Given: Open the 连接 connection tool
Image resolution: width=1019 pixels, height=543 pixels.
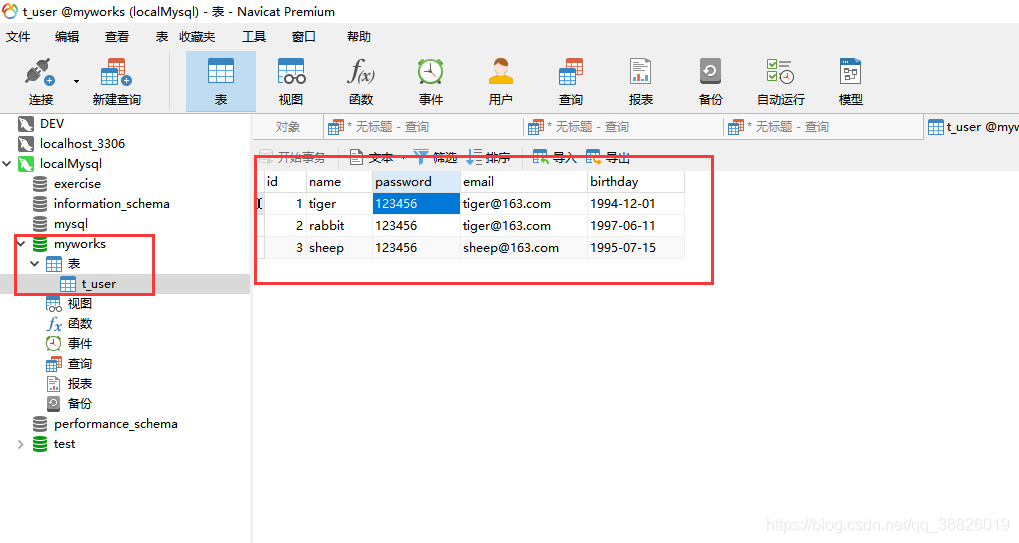Looking at the screenshot, I should point(40,82).
